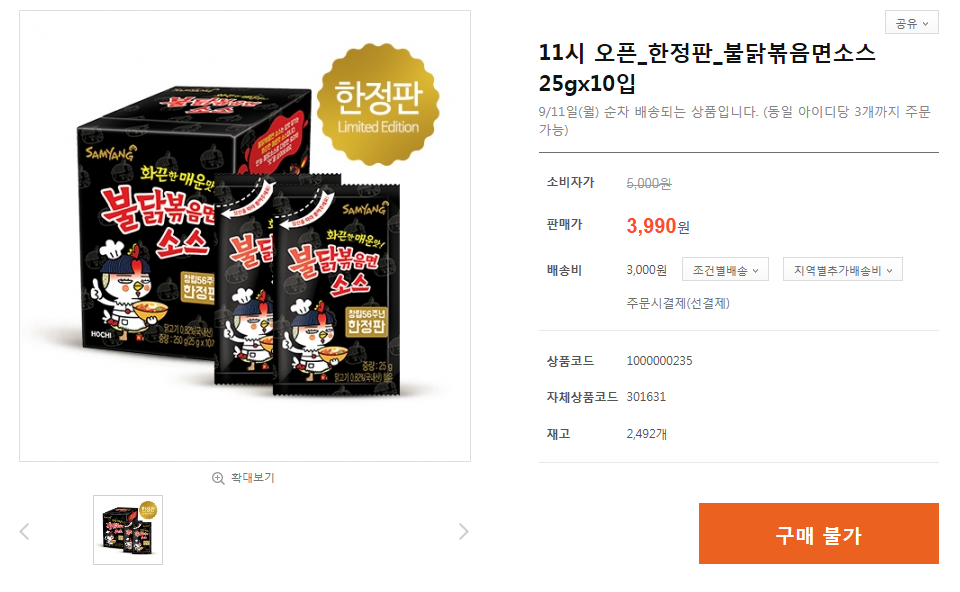Click the 확대보기 enlarge view link

(x=253, y=478)
